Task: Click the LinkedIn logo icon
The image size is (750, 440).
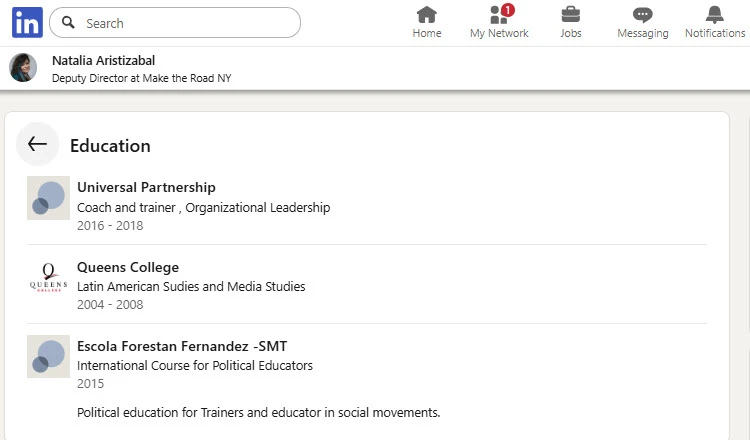Action: [27, 22]
